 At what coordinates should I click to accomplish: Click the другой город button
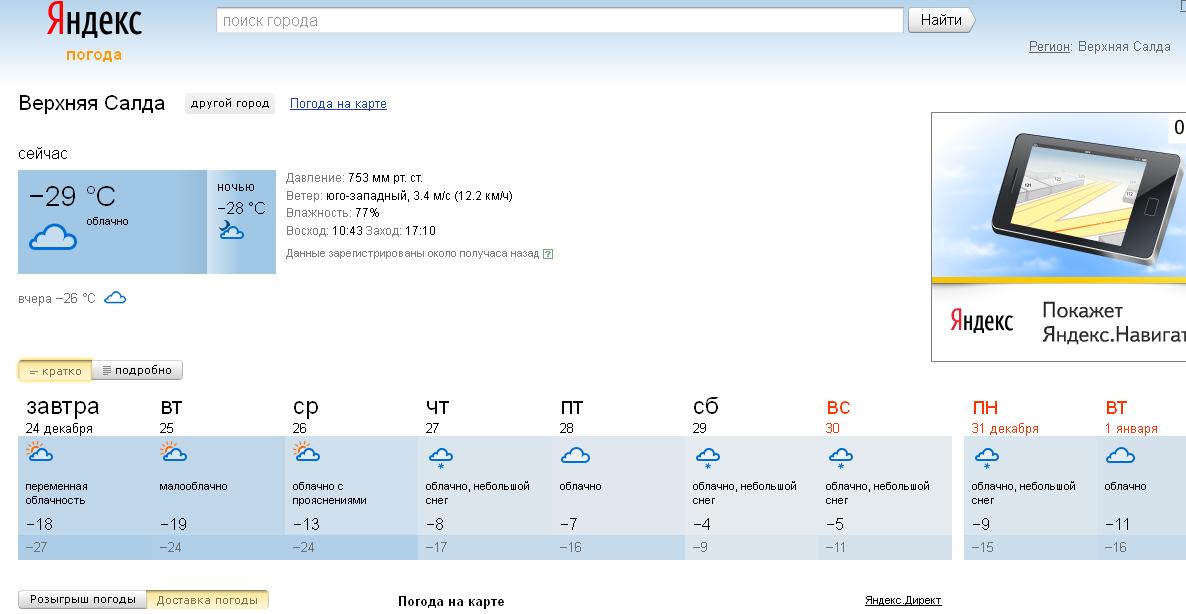coord(229,104)
